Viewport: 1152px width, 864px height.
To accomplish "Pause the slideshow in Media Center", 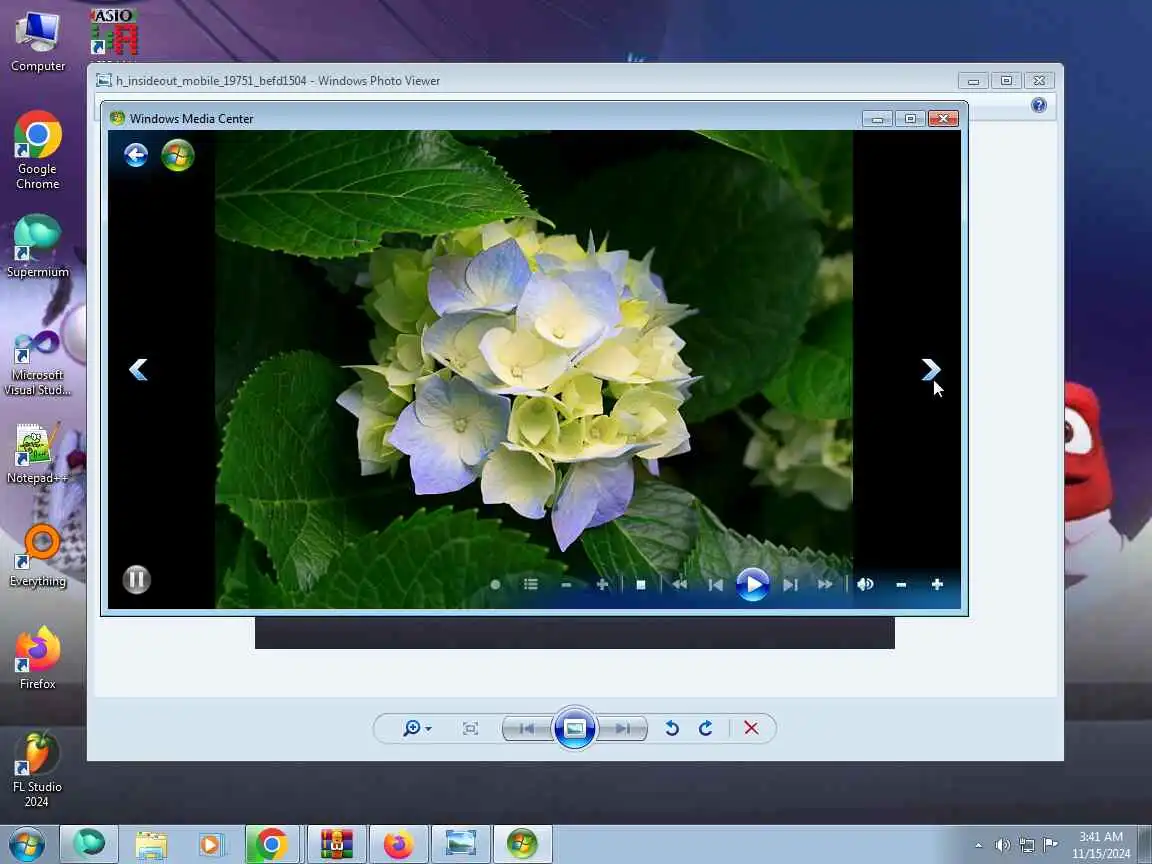I will tap(137, 580).
